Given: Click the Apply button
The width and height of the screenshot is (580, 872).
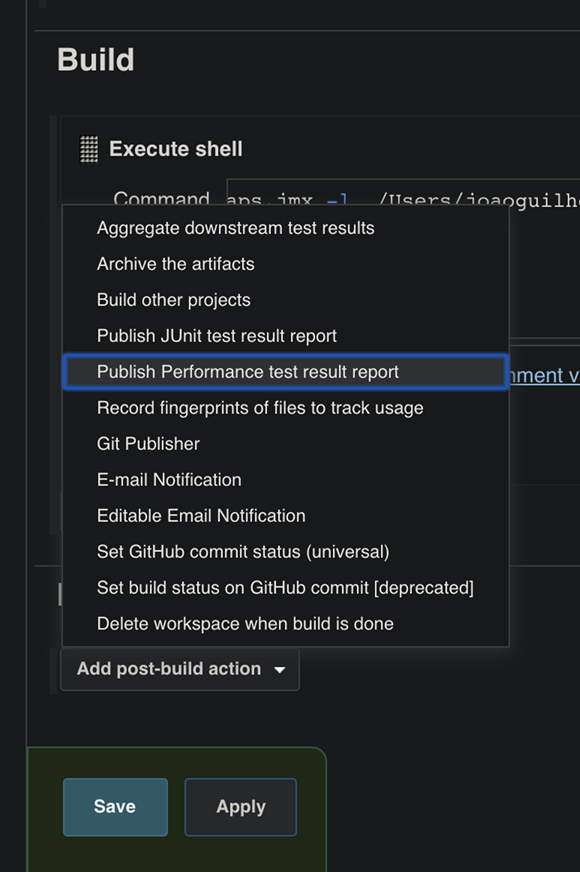Looking at the screenshot, I should point(241,807).
